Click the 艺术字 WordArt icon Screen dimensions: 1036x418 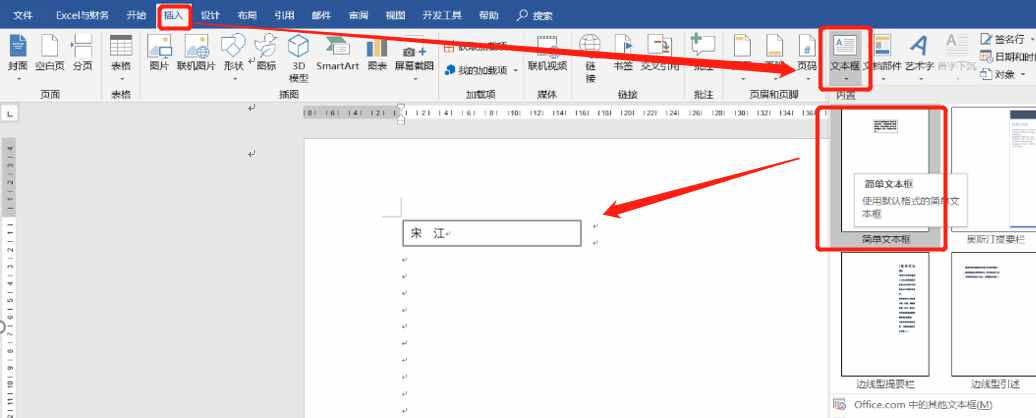pyautogui.click(x=918, y=46)
